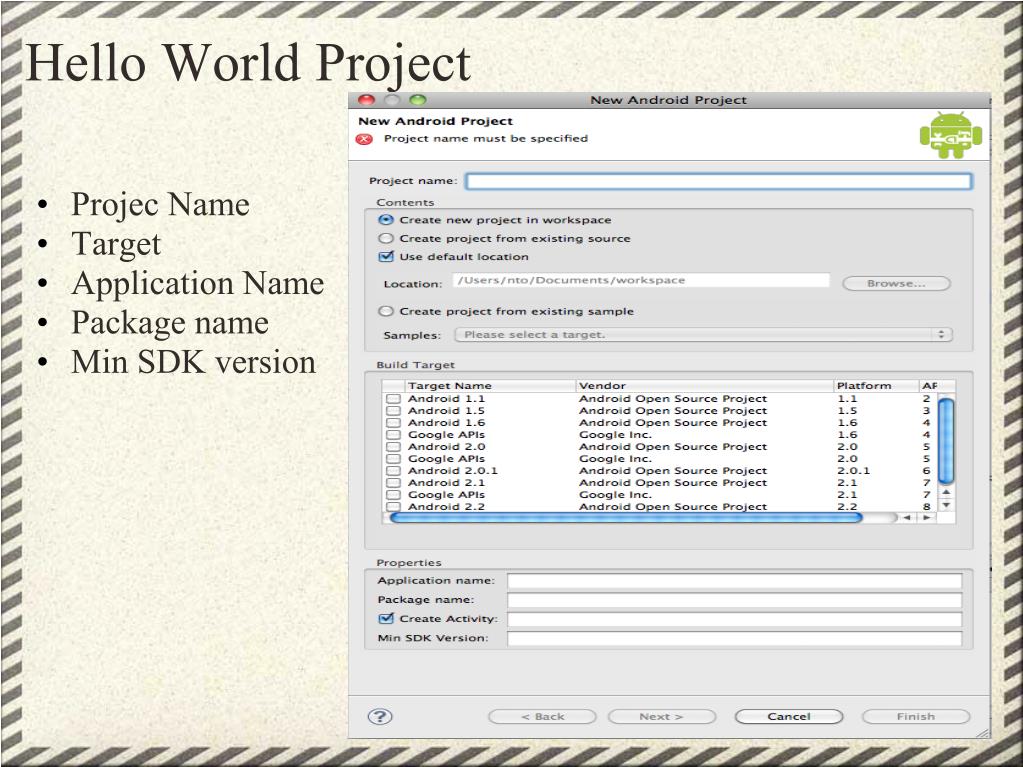Click the Vendor cell of the Android 2.2 row
The width and height of the screenshot is (1023, 767).
tap(673, 507)
